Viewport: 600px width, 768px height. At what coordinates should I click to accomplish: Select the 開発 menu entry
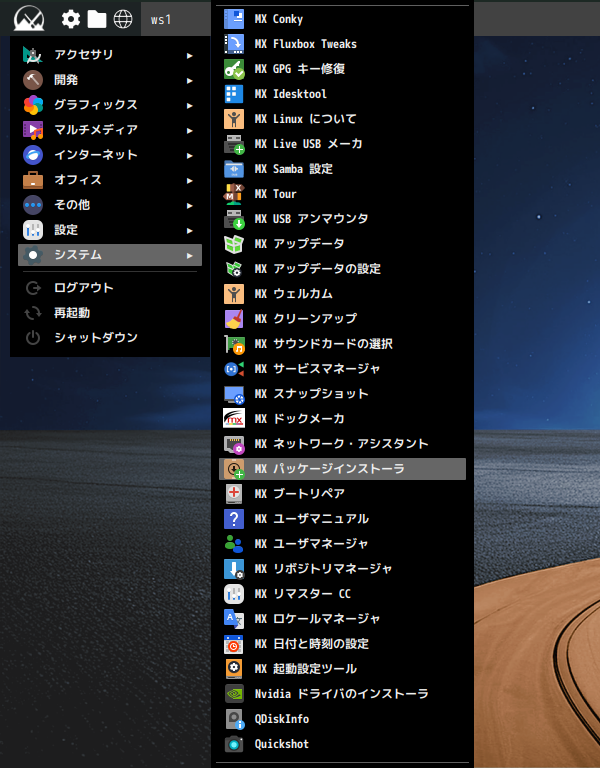110,80
